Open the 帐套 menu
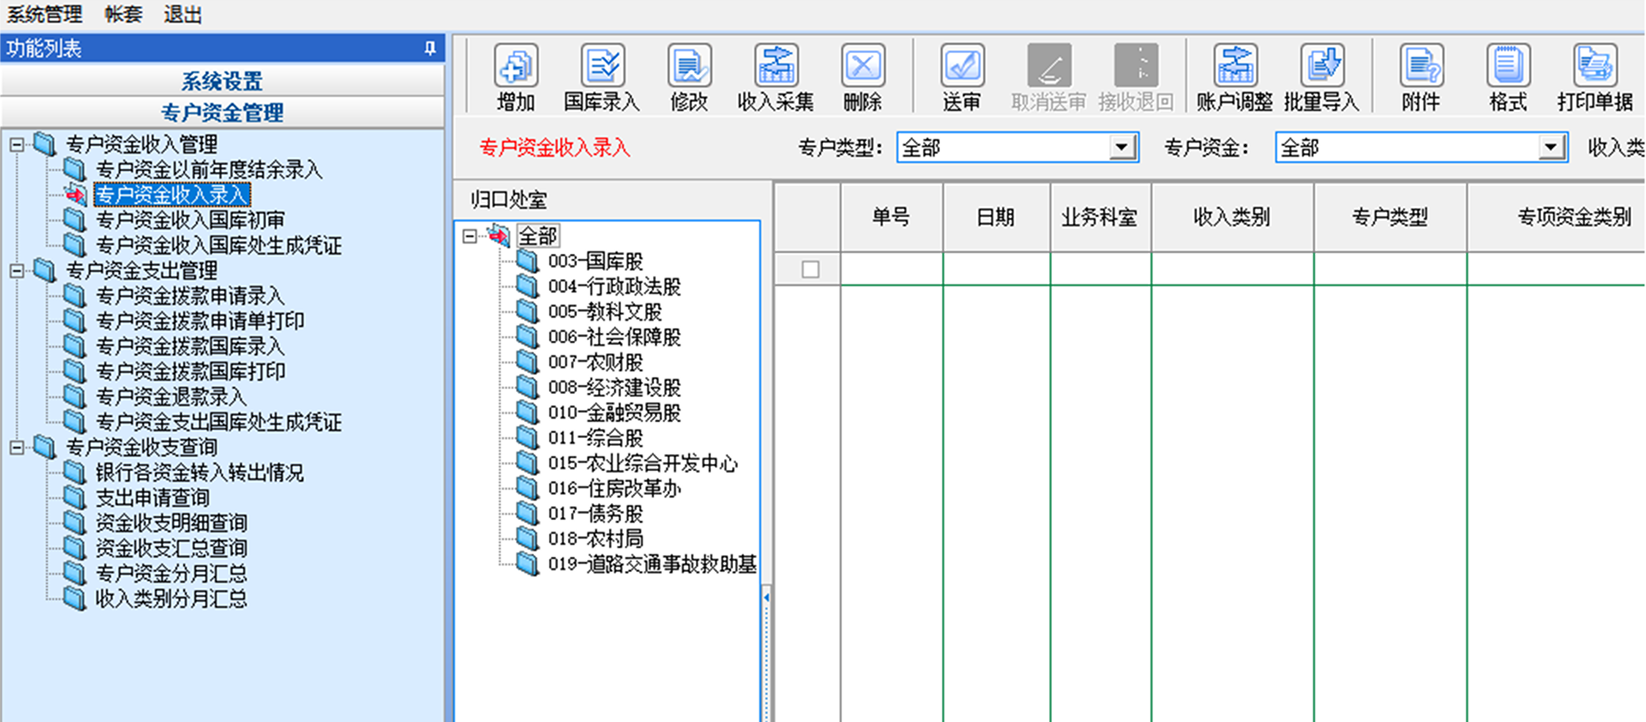Image resolution: width=1646 pixels, height=722 pixels. (123, 15)
